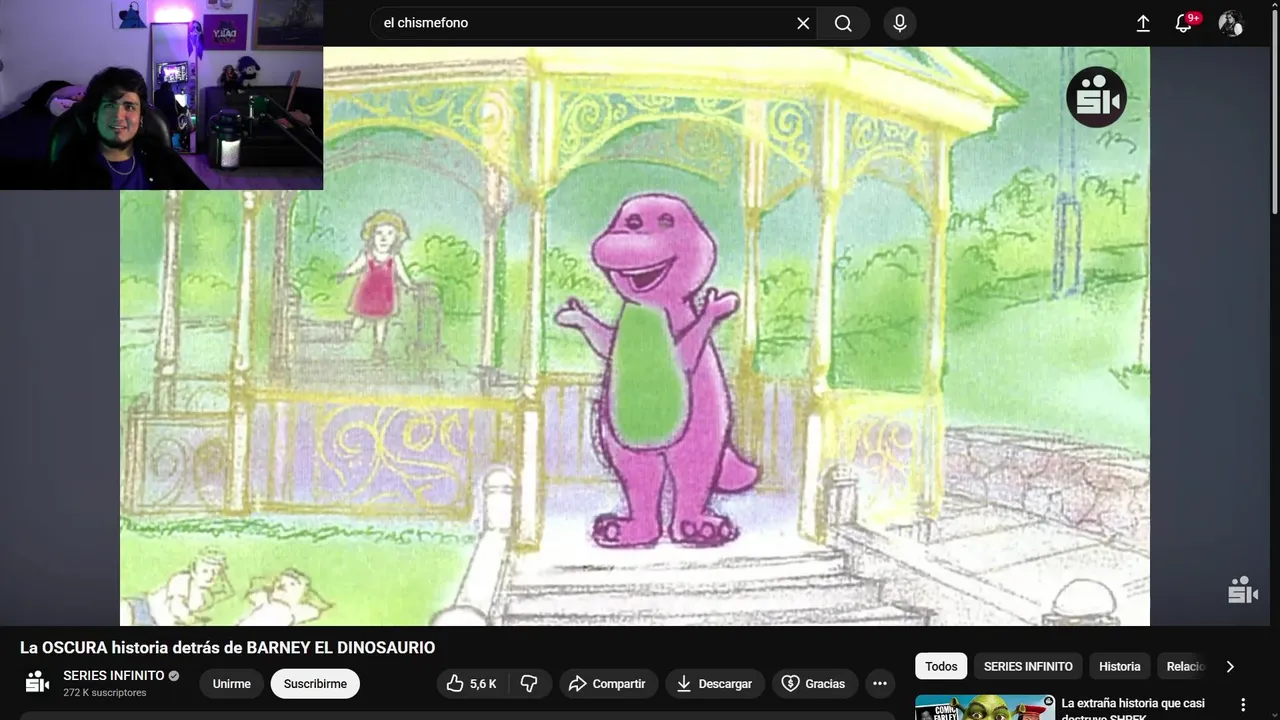Select the SERIES INFINITO filter chip
Image resolution: width=1280 pixels, height=720 pixels.
[x=1028, y=666]
